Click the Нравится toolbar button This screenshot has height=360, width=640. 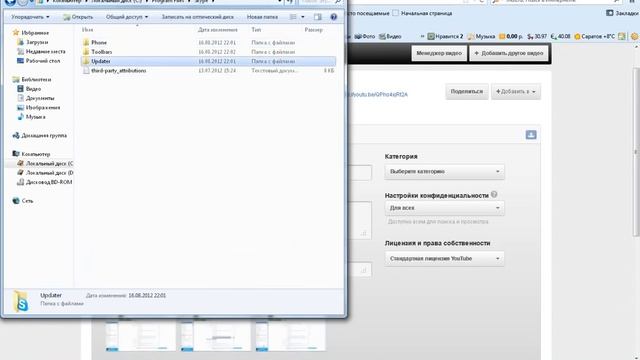(445, 36)
